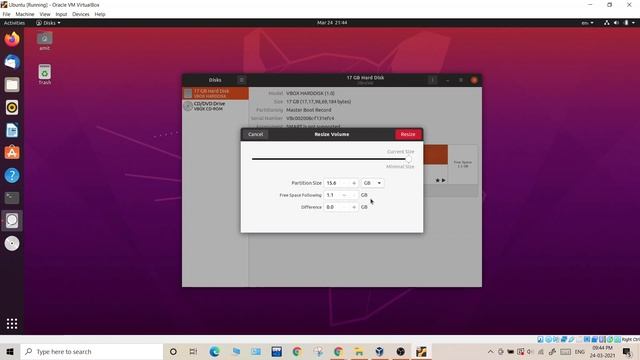The height and width of the screenshot is (360, 640).
Task: Select the amit home folder desktop icon
Action: (44, 41)
